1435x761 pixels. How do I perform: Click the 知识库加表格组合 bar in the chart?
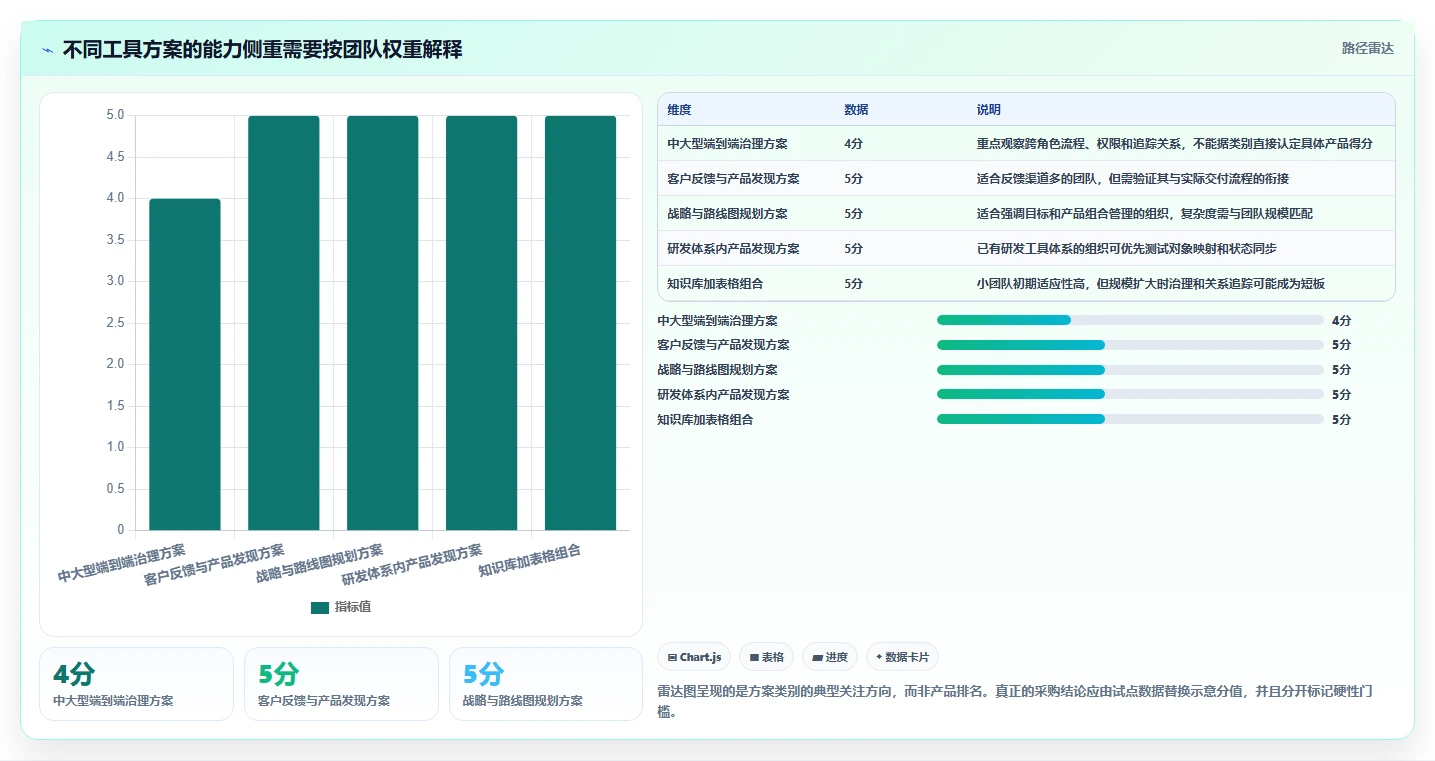click(x=581, y=323)
